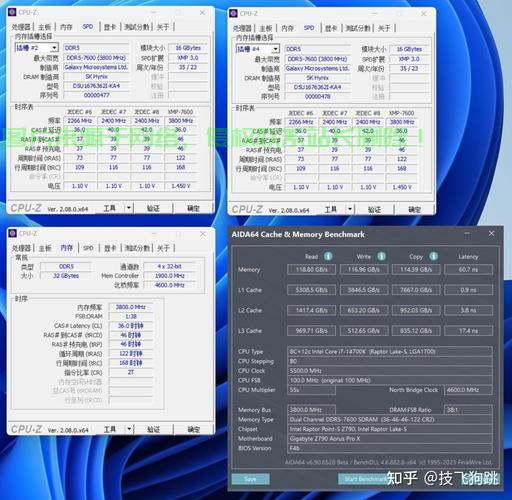
Task: Click the info icon next to Read in AIDA64
Action: (x=328, y=256)
